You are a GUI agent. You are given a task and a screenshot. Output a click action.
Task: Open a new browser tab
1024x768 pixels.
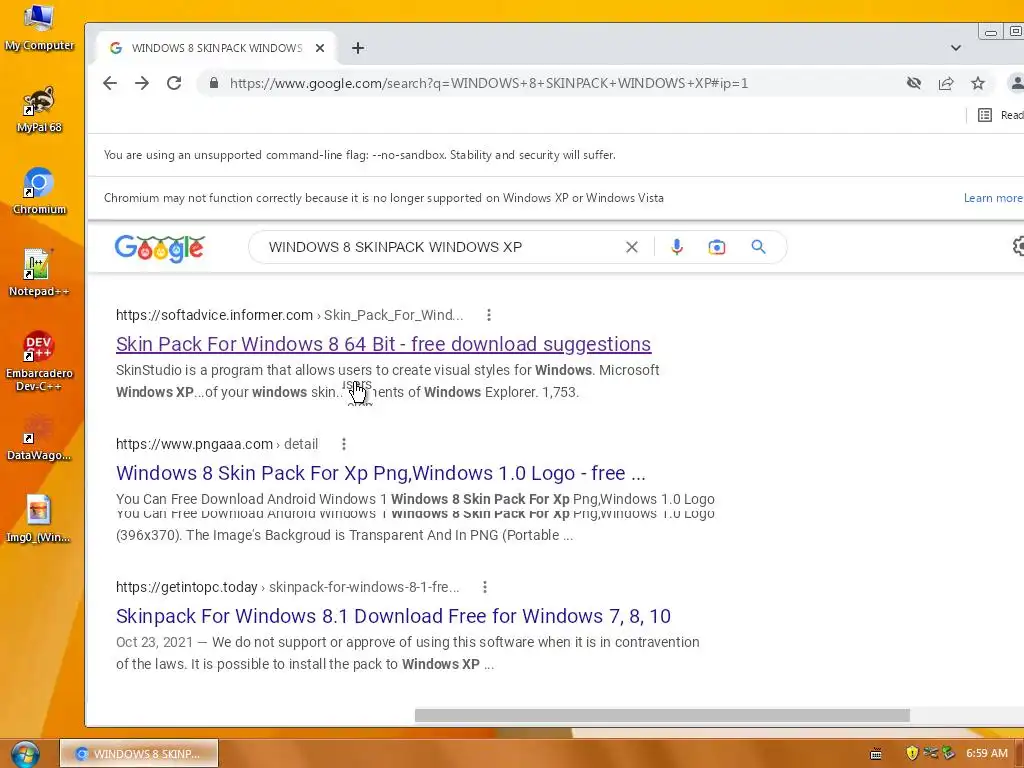click(358, 48)
